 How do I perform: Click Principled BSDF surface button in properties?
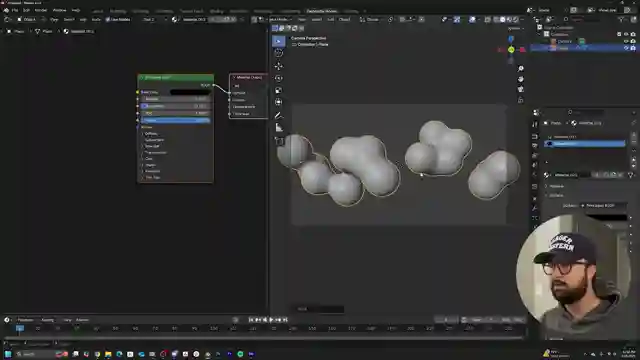(x=604, y=206)
